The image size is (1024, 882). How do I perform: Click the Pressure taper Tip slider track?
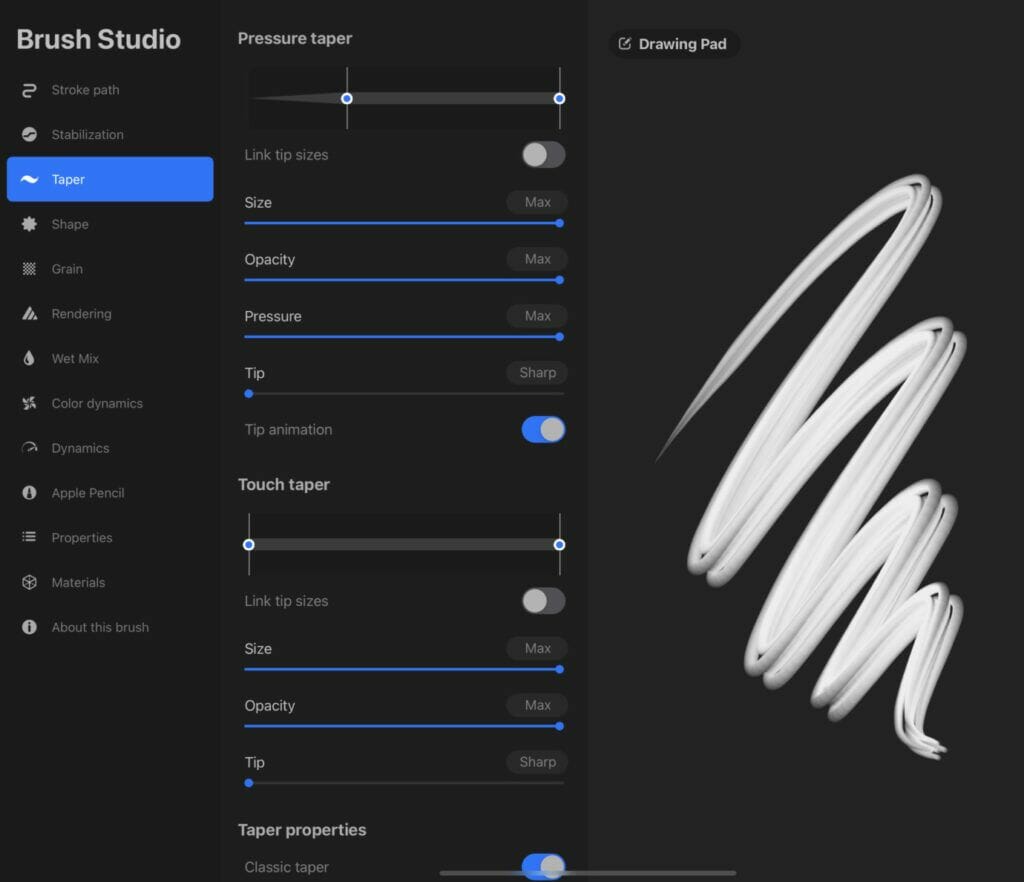(x=404, y=394)
